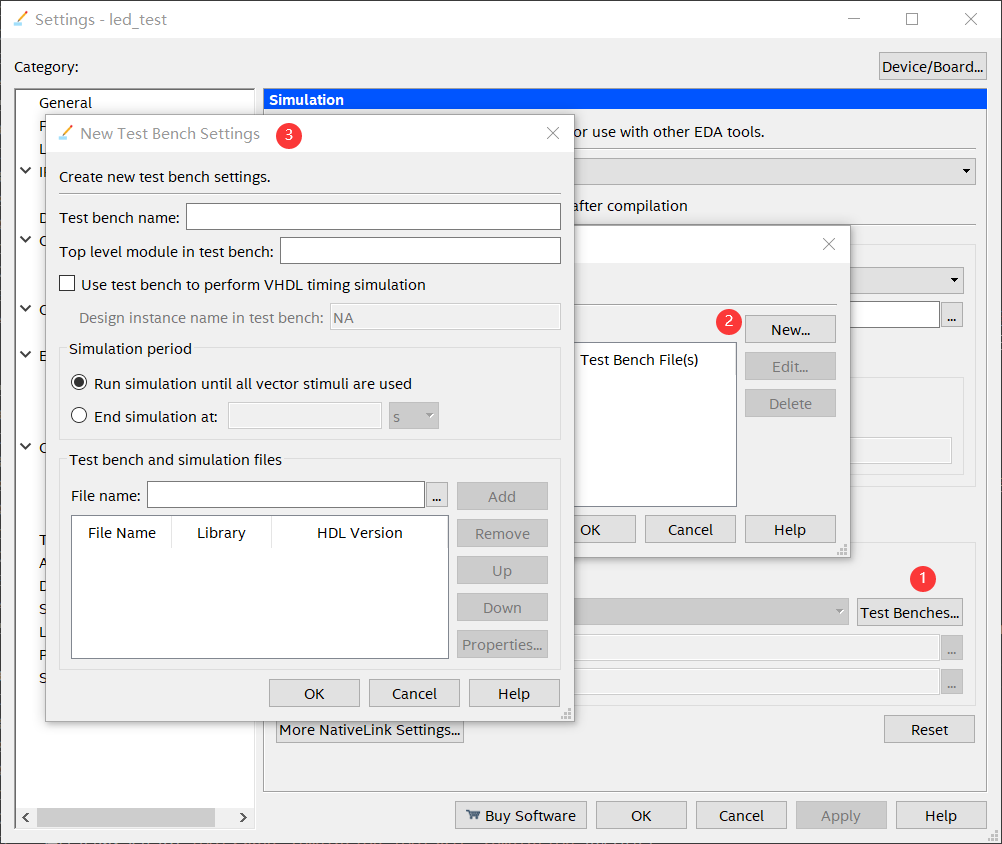Click the HDL Version column header
The image size is (1002, 844).
click(359, 533)
